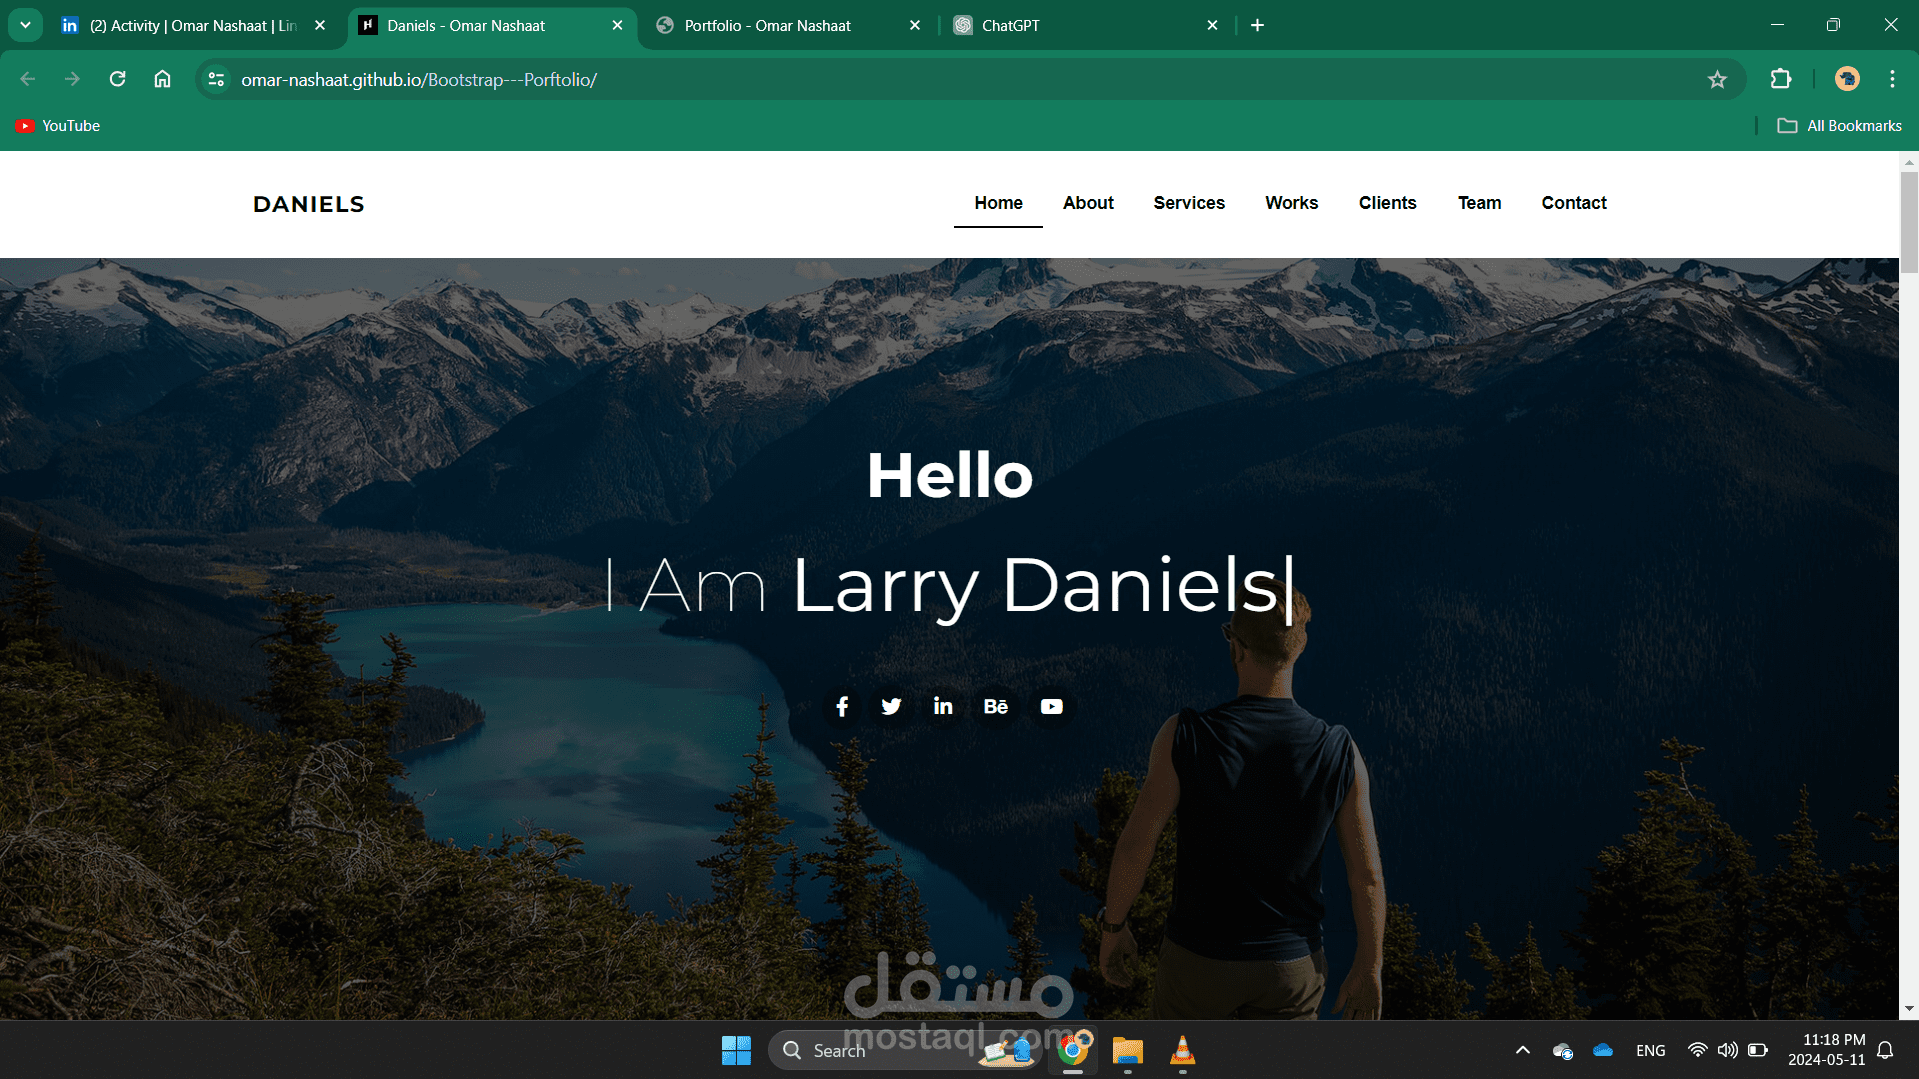The width and height of the screenshot is (1919, 1079).
Task: Click the Hello heading text
Action: (949, 475)
